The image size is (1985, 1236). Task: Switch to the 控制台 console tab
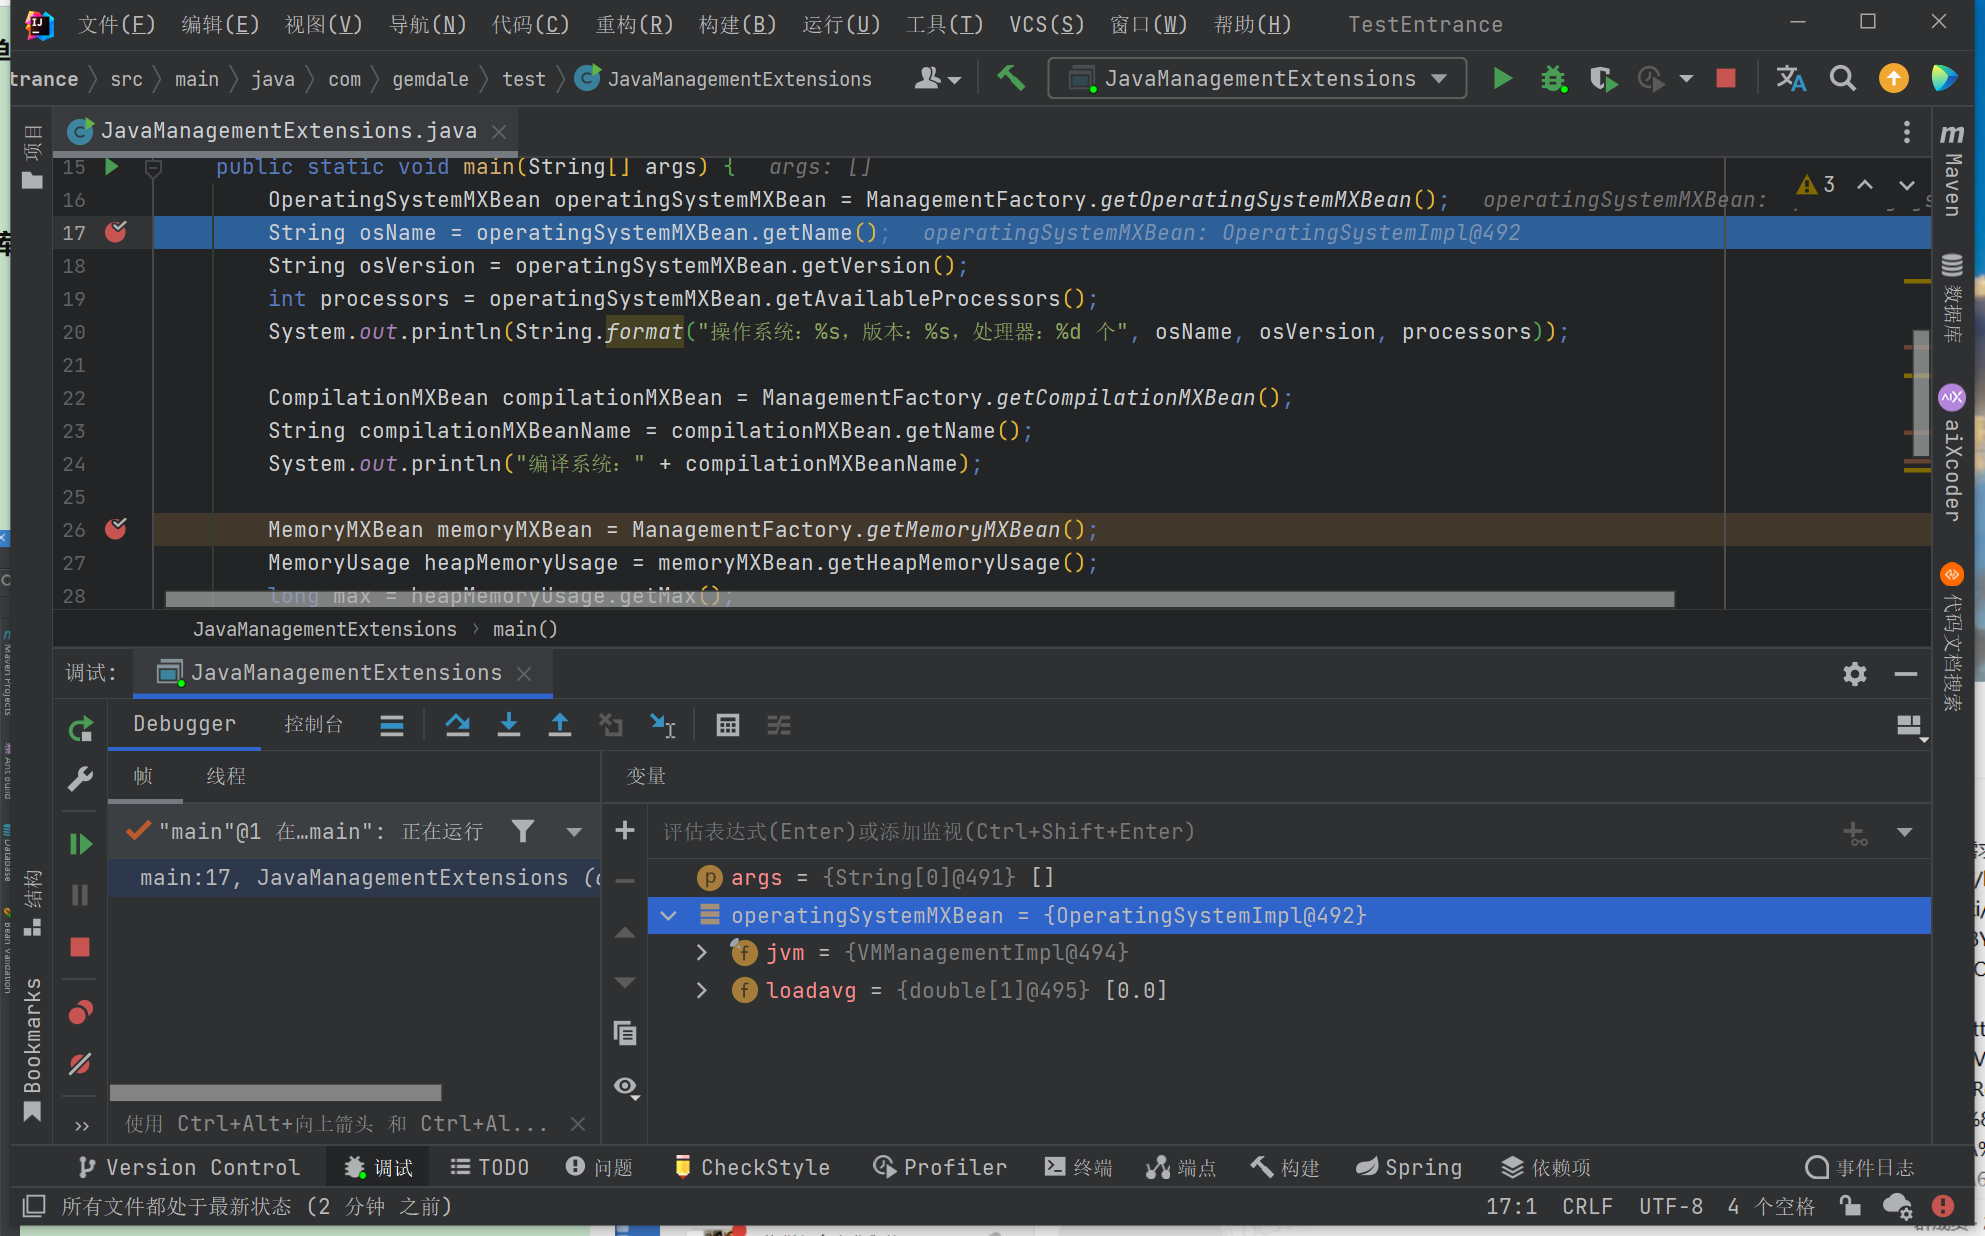[313, 724]
